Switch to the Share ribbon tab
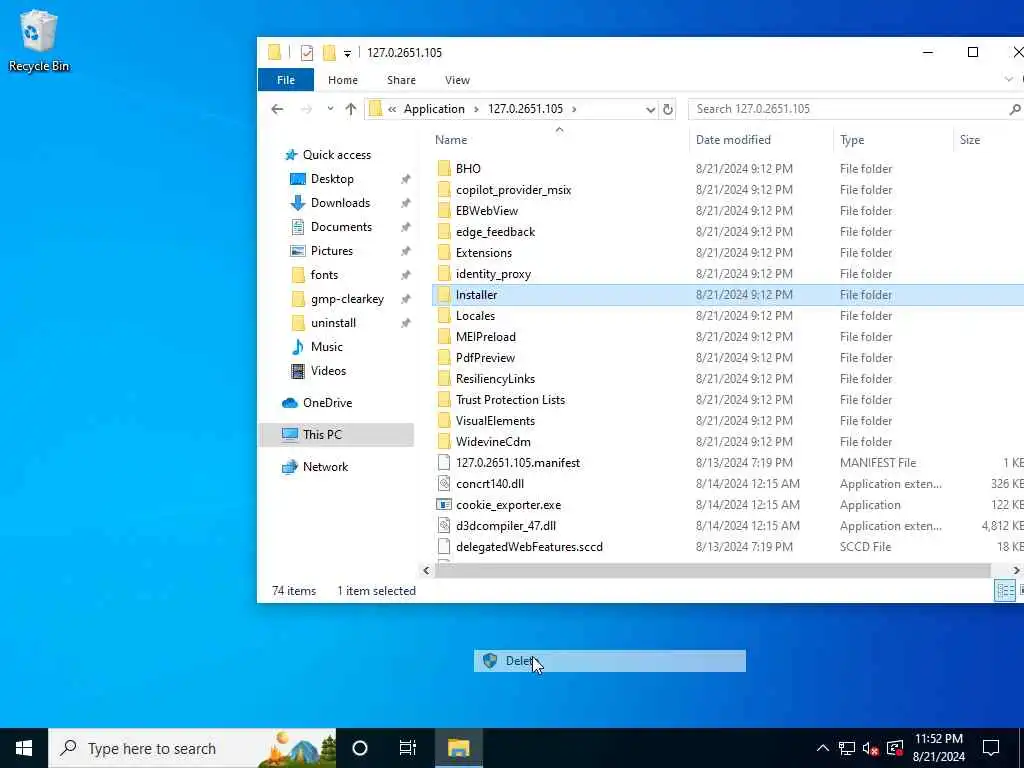The width and height of the screenshot is (1024, 768). click(401, 80)
